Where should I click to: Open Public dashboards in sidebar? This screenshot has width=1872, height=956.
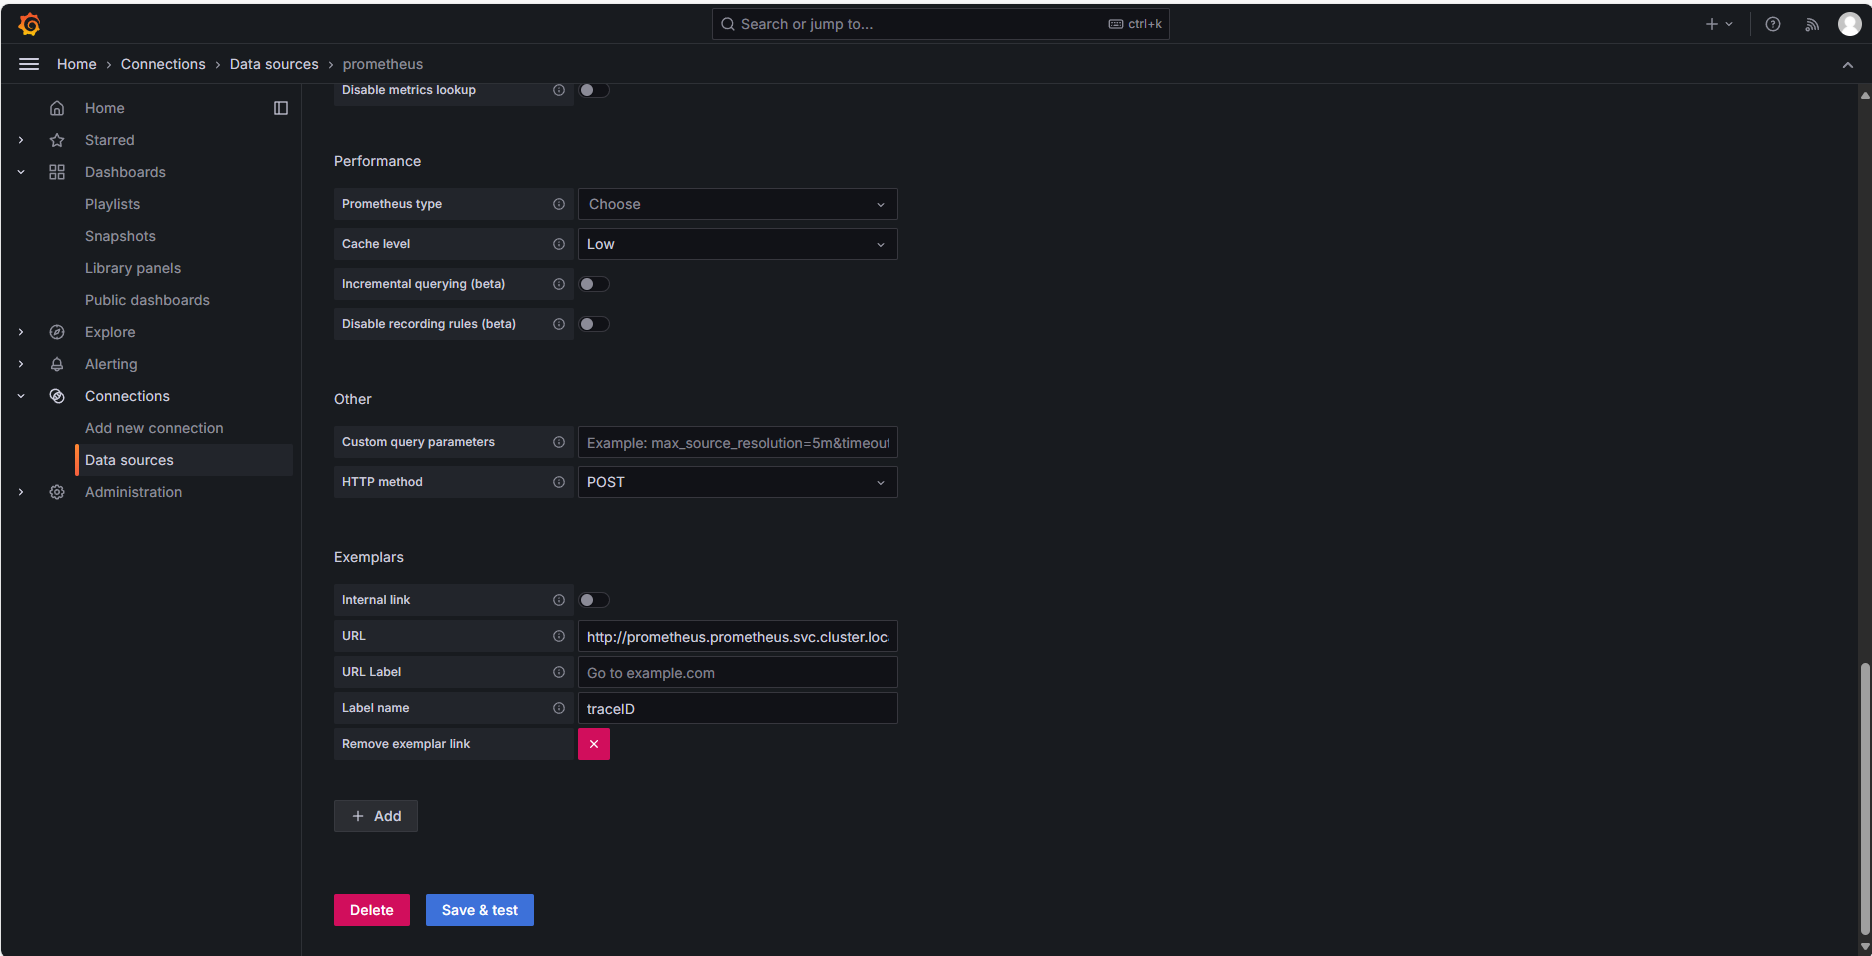pos(148,300)
